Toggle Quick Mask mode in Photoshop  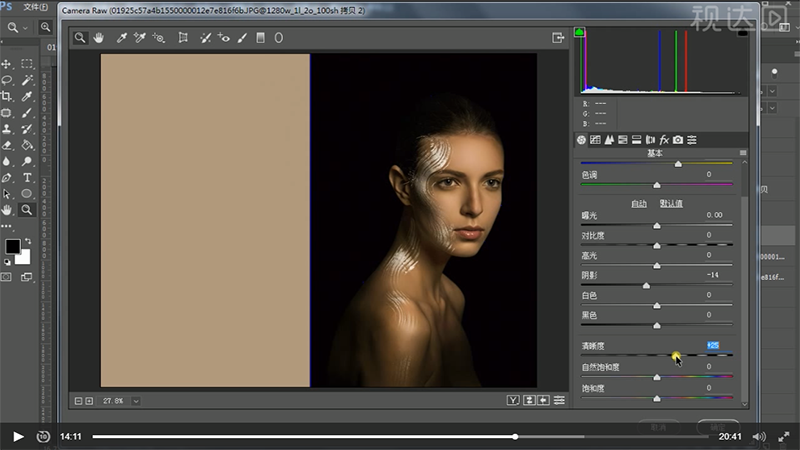point(6,277)
